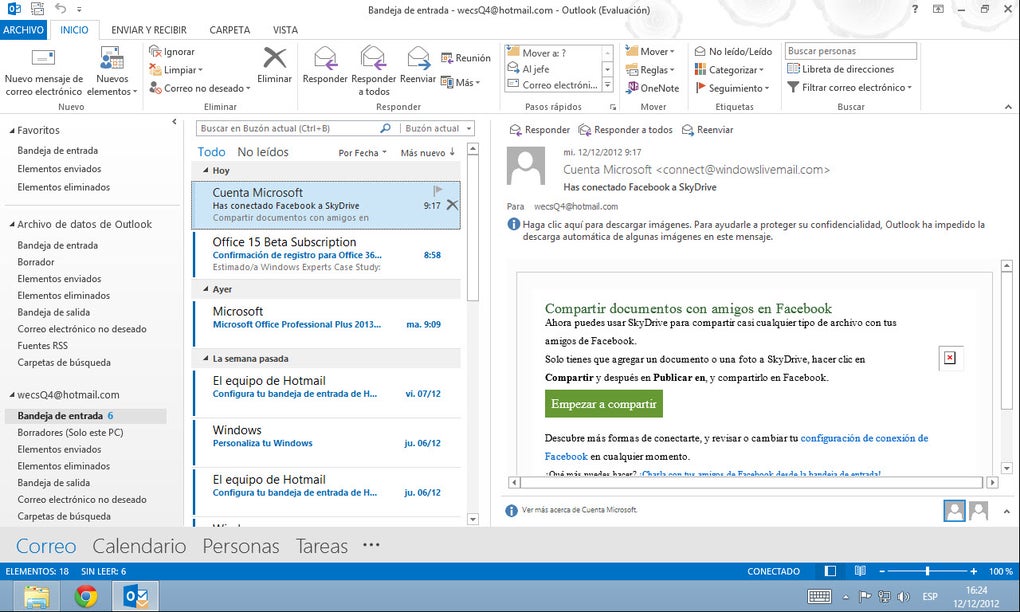Toggle Más nuevo sort order
This screenshot has width=1020, height=612.
click(427, 153)
